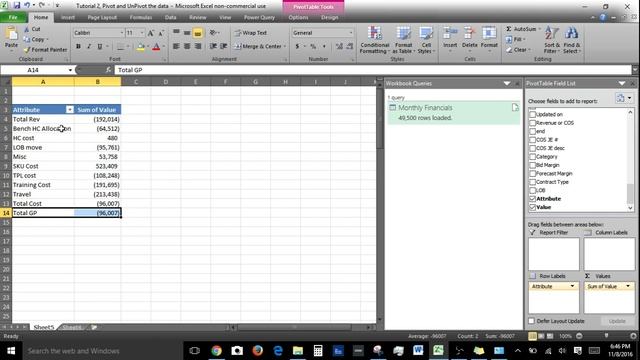Switch to the Page Layout tab
640x360 pixels.
pos(102,18)
